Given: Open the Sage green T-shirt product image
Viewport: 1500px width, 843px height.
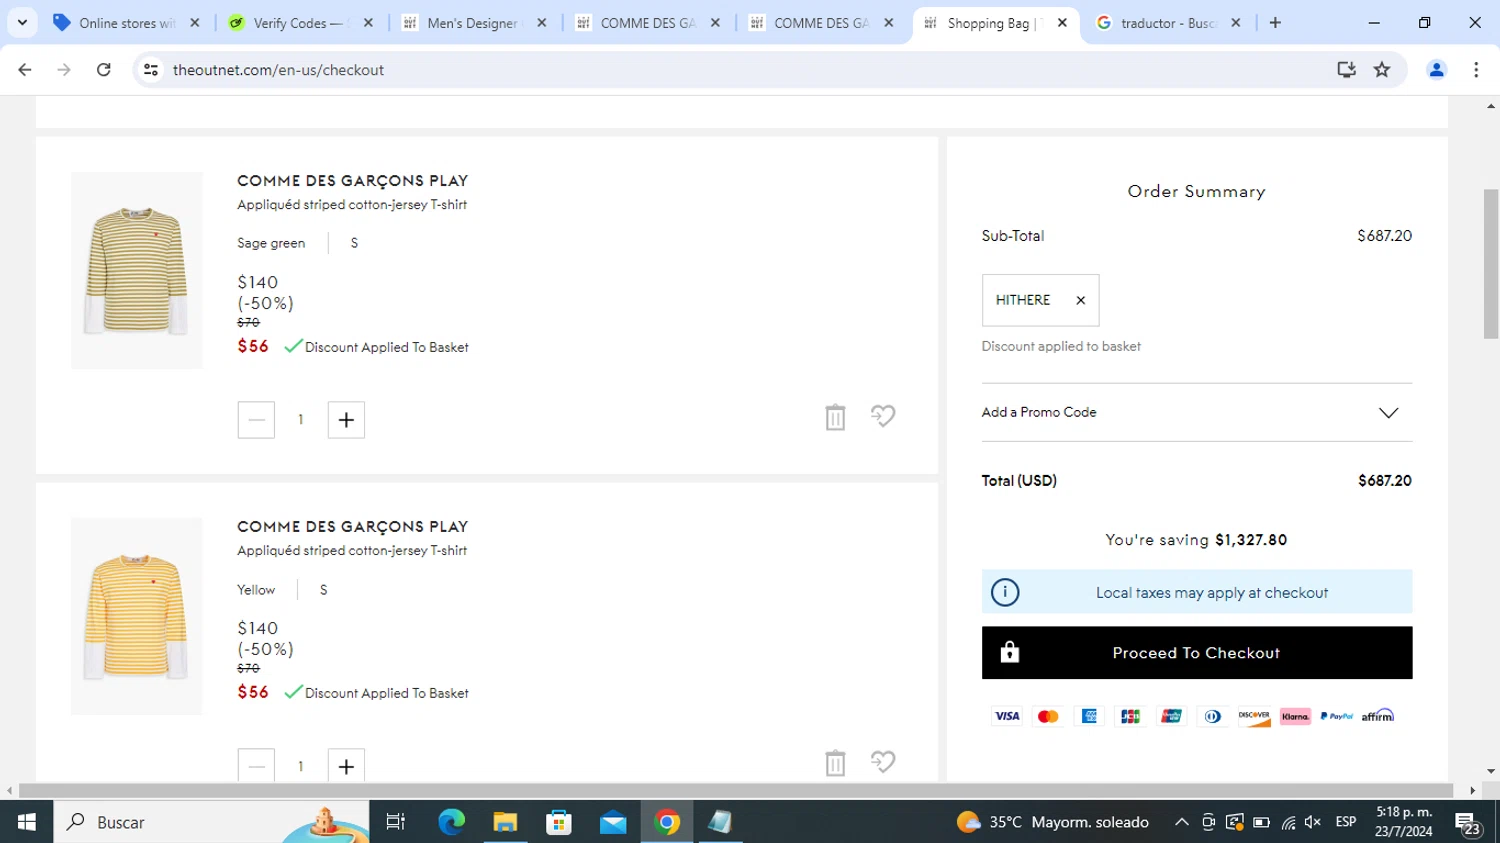Looking at the screenshot, I should coord(137,271).
